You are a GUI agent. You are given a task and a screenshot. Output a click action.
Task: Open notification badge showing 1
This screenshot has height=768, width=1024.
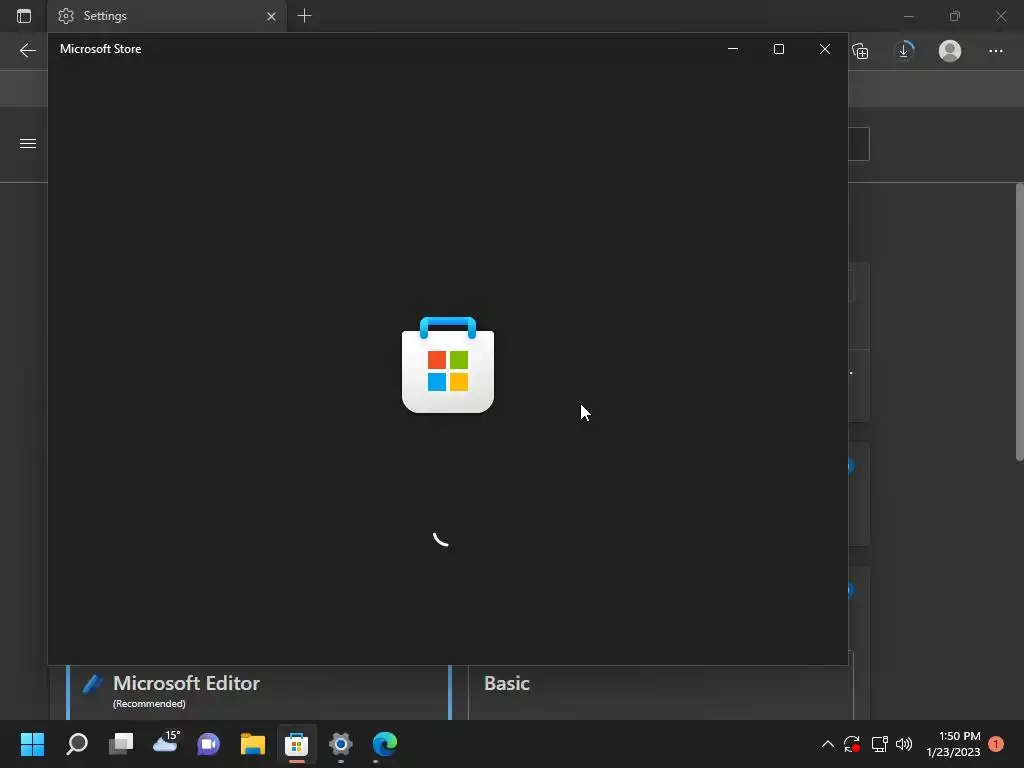coord(996,744)
